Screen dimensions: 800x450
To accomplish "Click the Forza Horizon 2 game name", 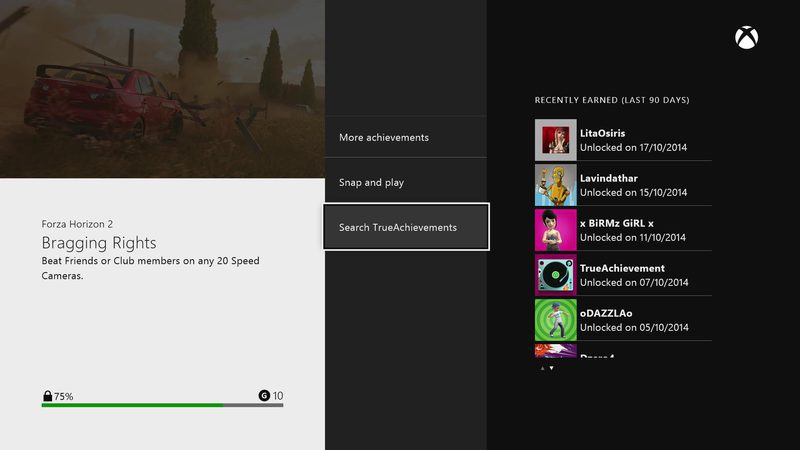I will point(77,224).
